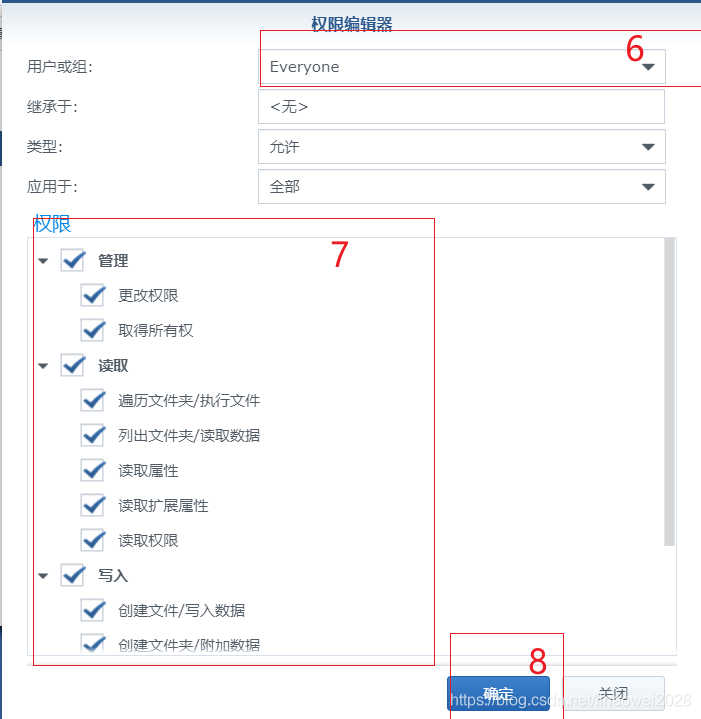Collapse the 写入 permission group
The height and width of the screenshot is (719, 701).
43,576
